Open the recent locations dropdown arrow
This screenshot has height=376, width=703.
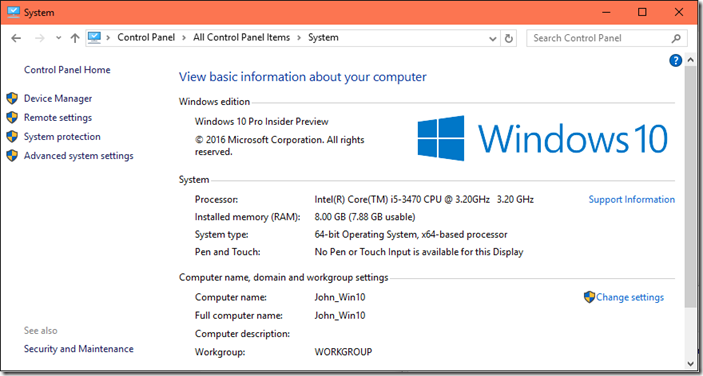(x=58, y=38)
